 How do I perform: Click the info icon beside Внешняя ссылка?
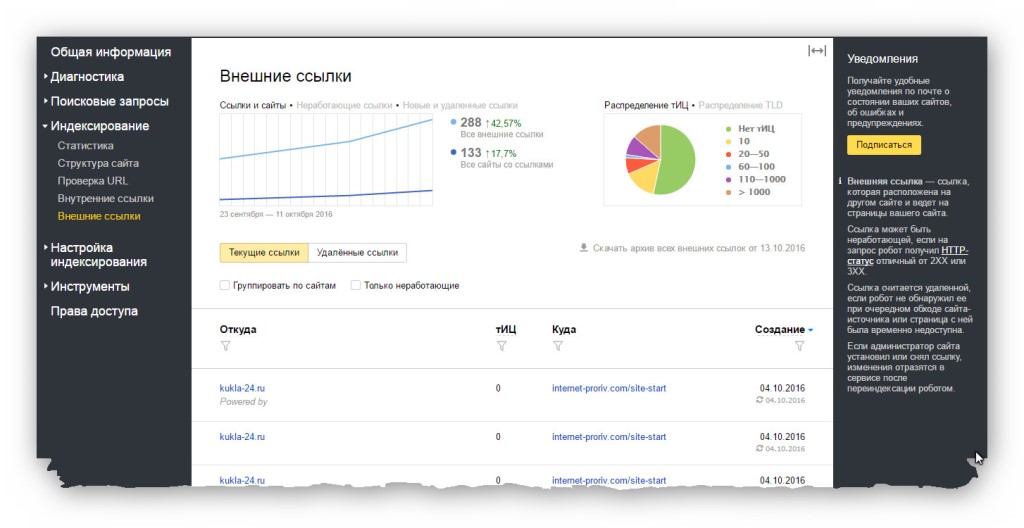840,181
